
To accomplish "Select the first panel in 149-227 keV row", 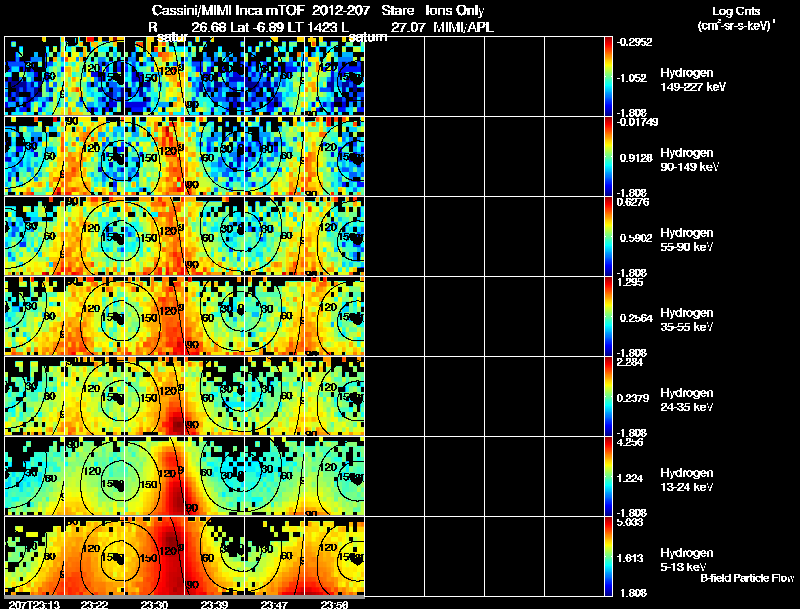I will pos(34,76).
